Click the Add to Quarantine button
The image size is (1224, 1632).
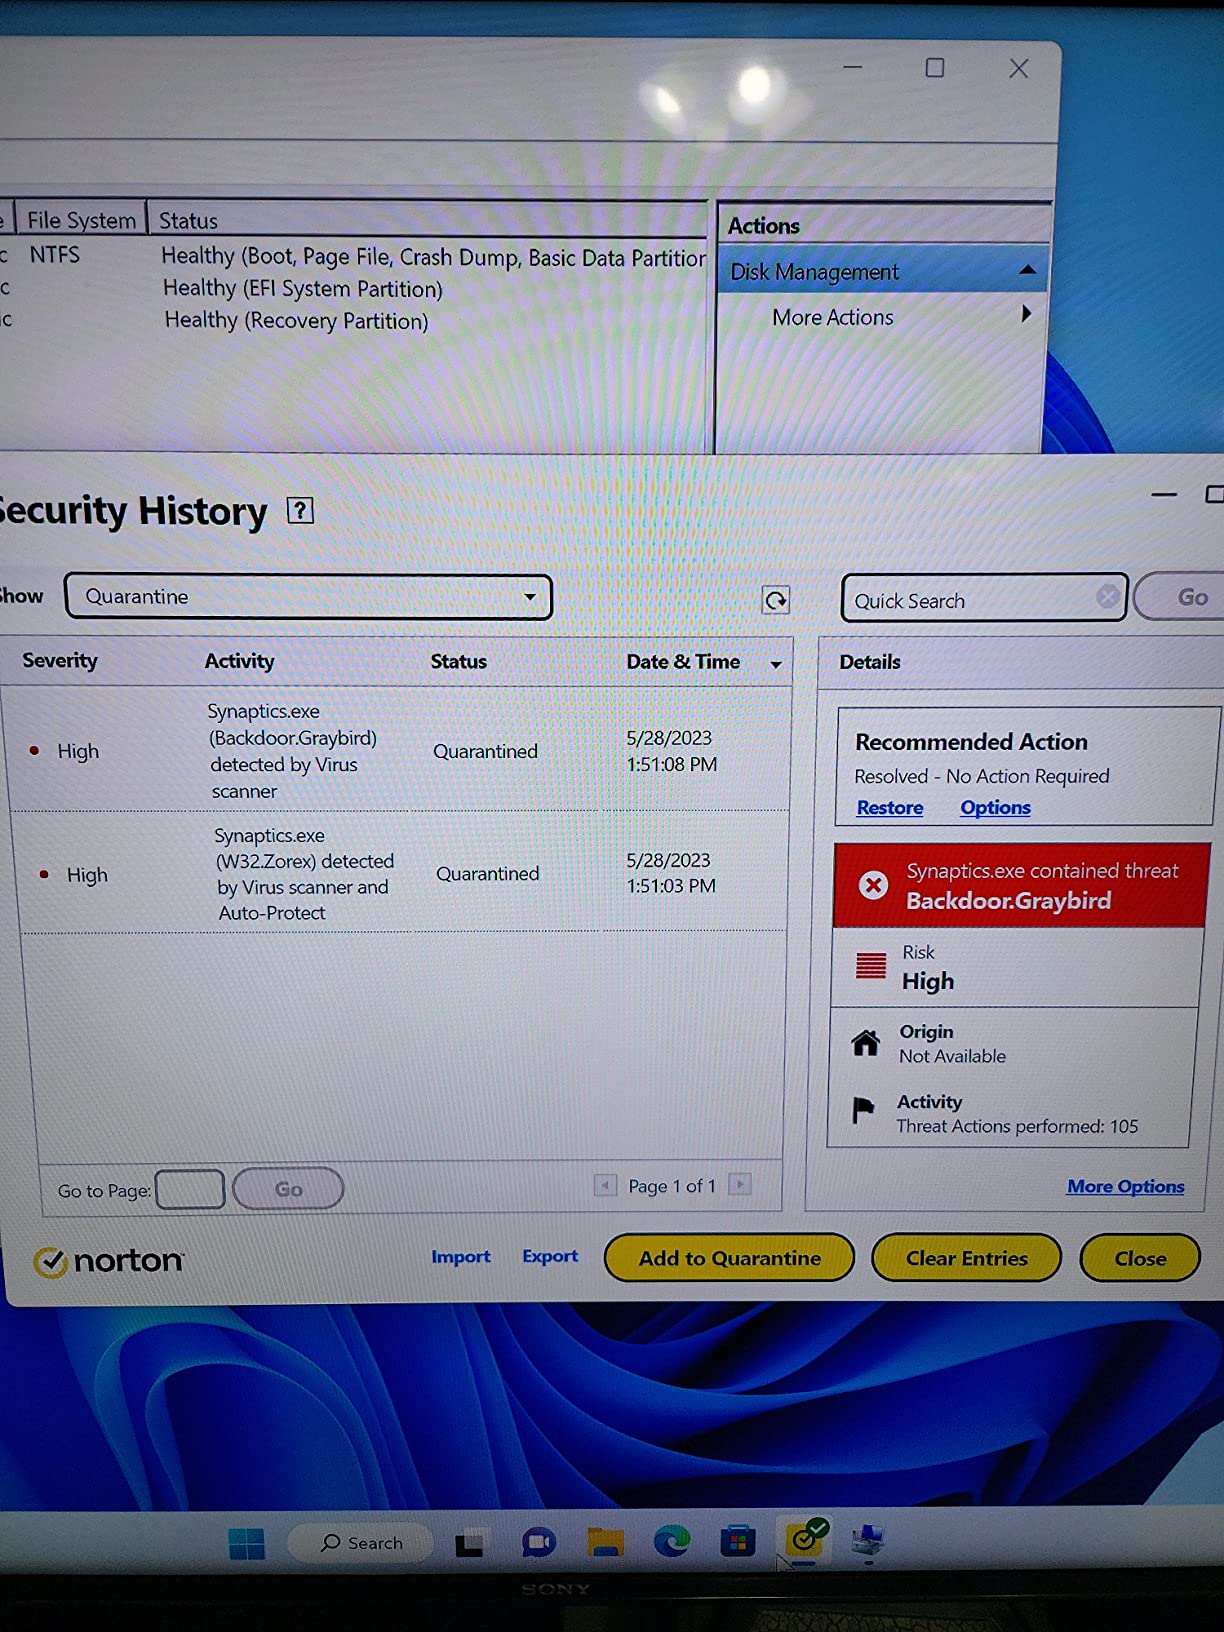[x=729, y=1258]
